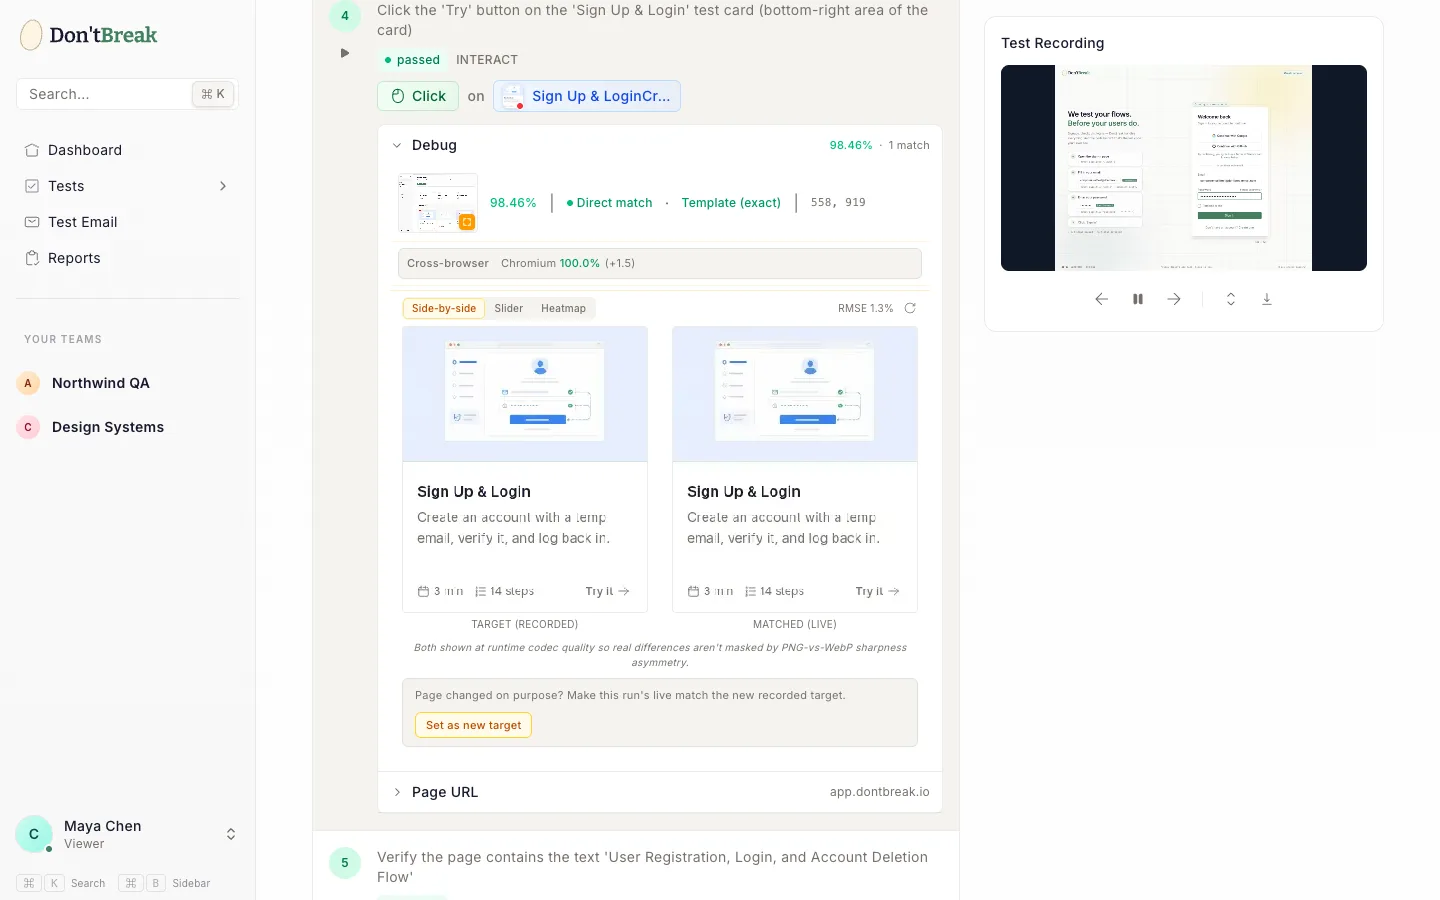Run step 4 with the play triangle

[345, 53]
